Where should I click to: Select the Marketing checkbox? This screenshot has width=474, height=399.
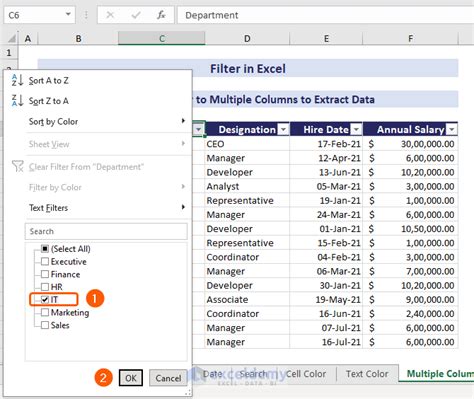(x=45, y=312)
